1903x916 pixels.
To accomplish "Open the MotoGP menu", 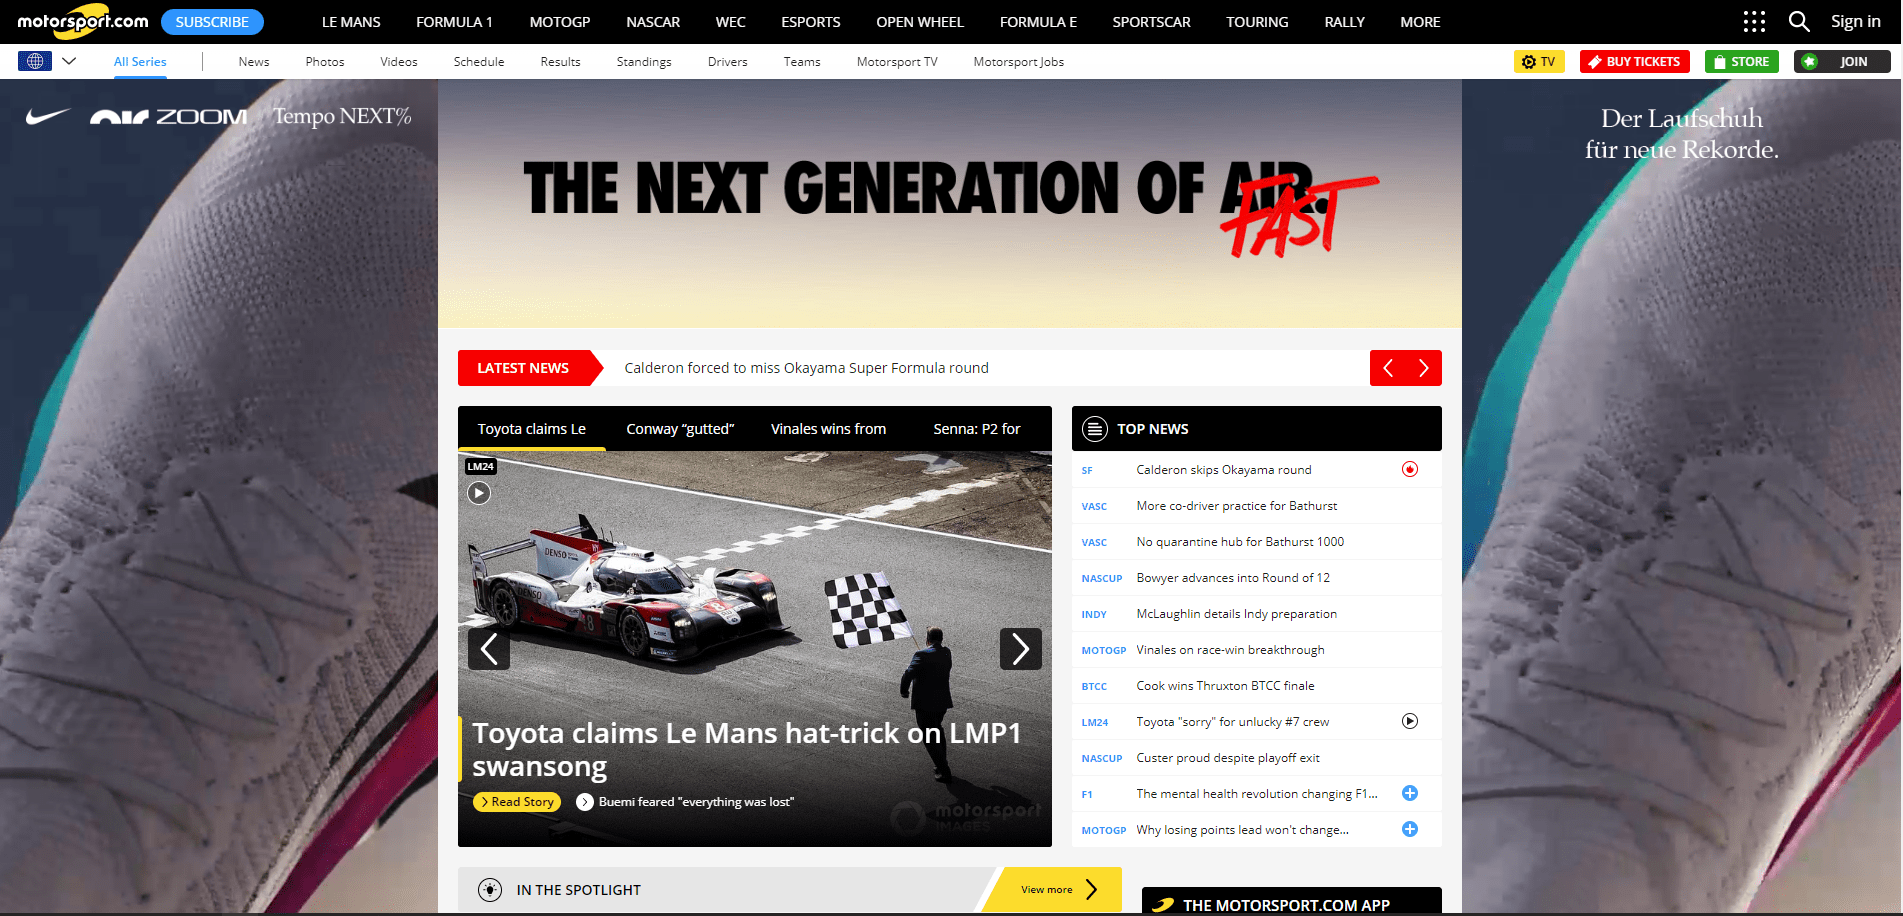I will point(560,22).
